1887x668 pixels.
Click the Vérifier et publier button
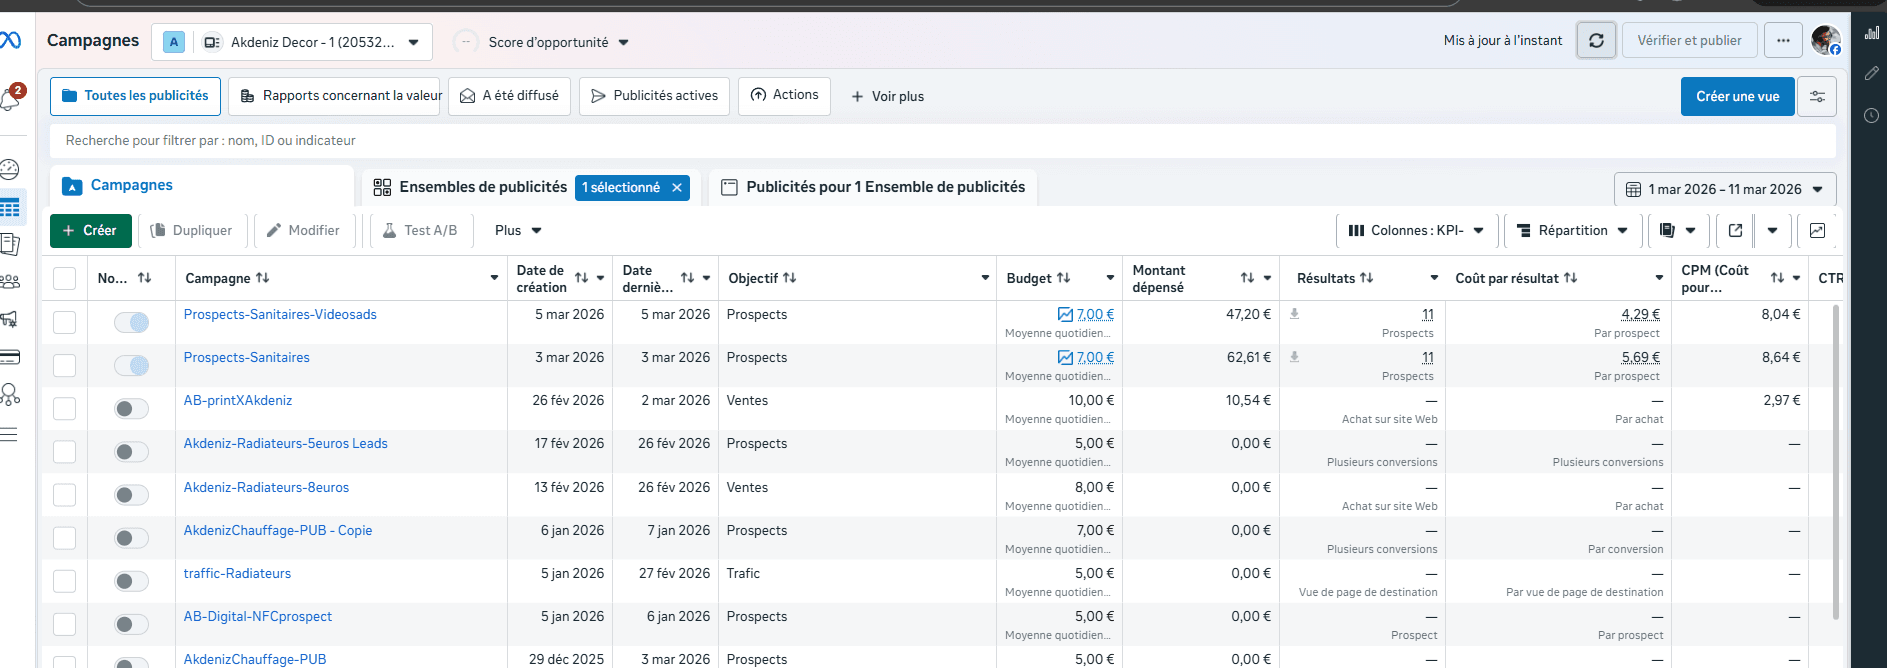(1689, 41)
